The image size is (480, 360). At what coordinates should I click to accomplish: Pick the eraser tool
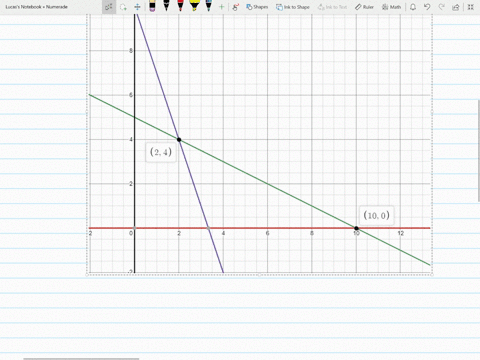[x=152, y=6]
